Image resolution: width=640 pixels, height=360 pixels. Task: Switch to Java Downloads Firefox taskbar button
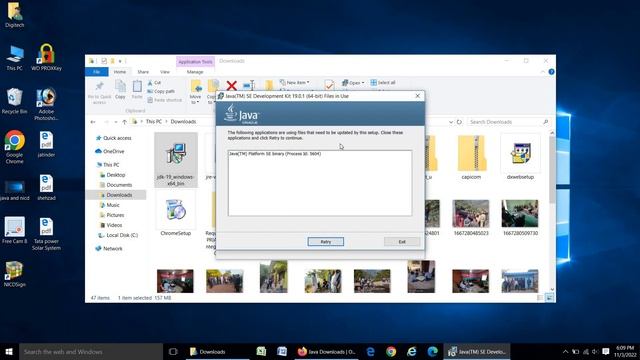[327, 351]
